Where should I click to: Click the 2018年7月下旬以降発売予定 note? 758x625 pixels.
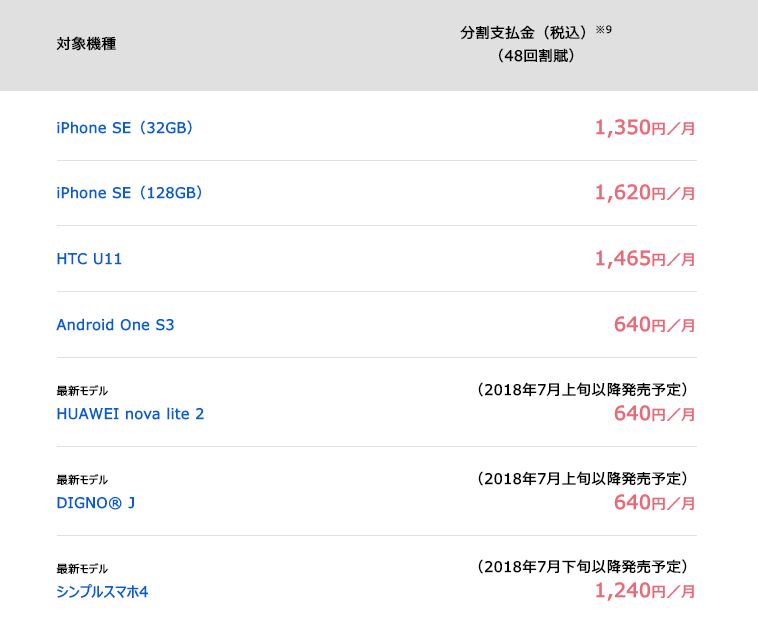tap(583, 567)
